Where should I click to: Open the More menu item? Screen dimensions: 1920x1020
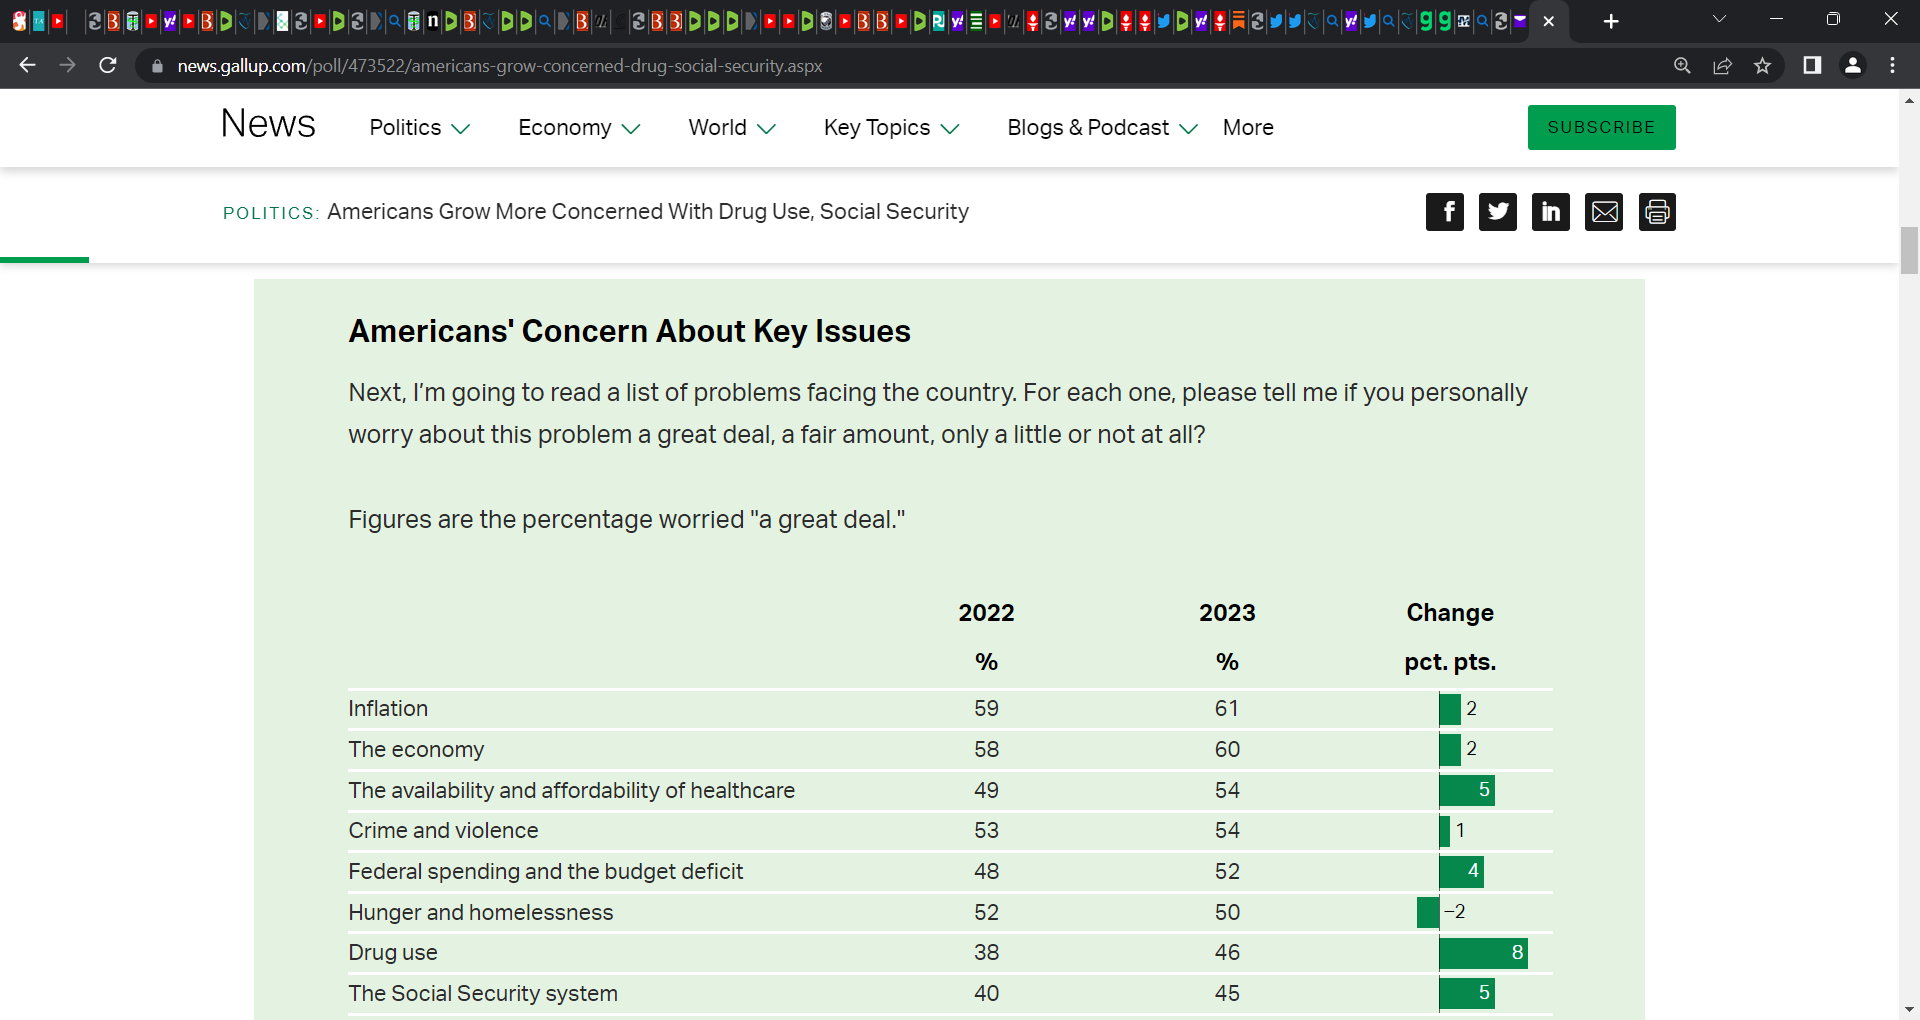[1248, 127]
